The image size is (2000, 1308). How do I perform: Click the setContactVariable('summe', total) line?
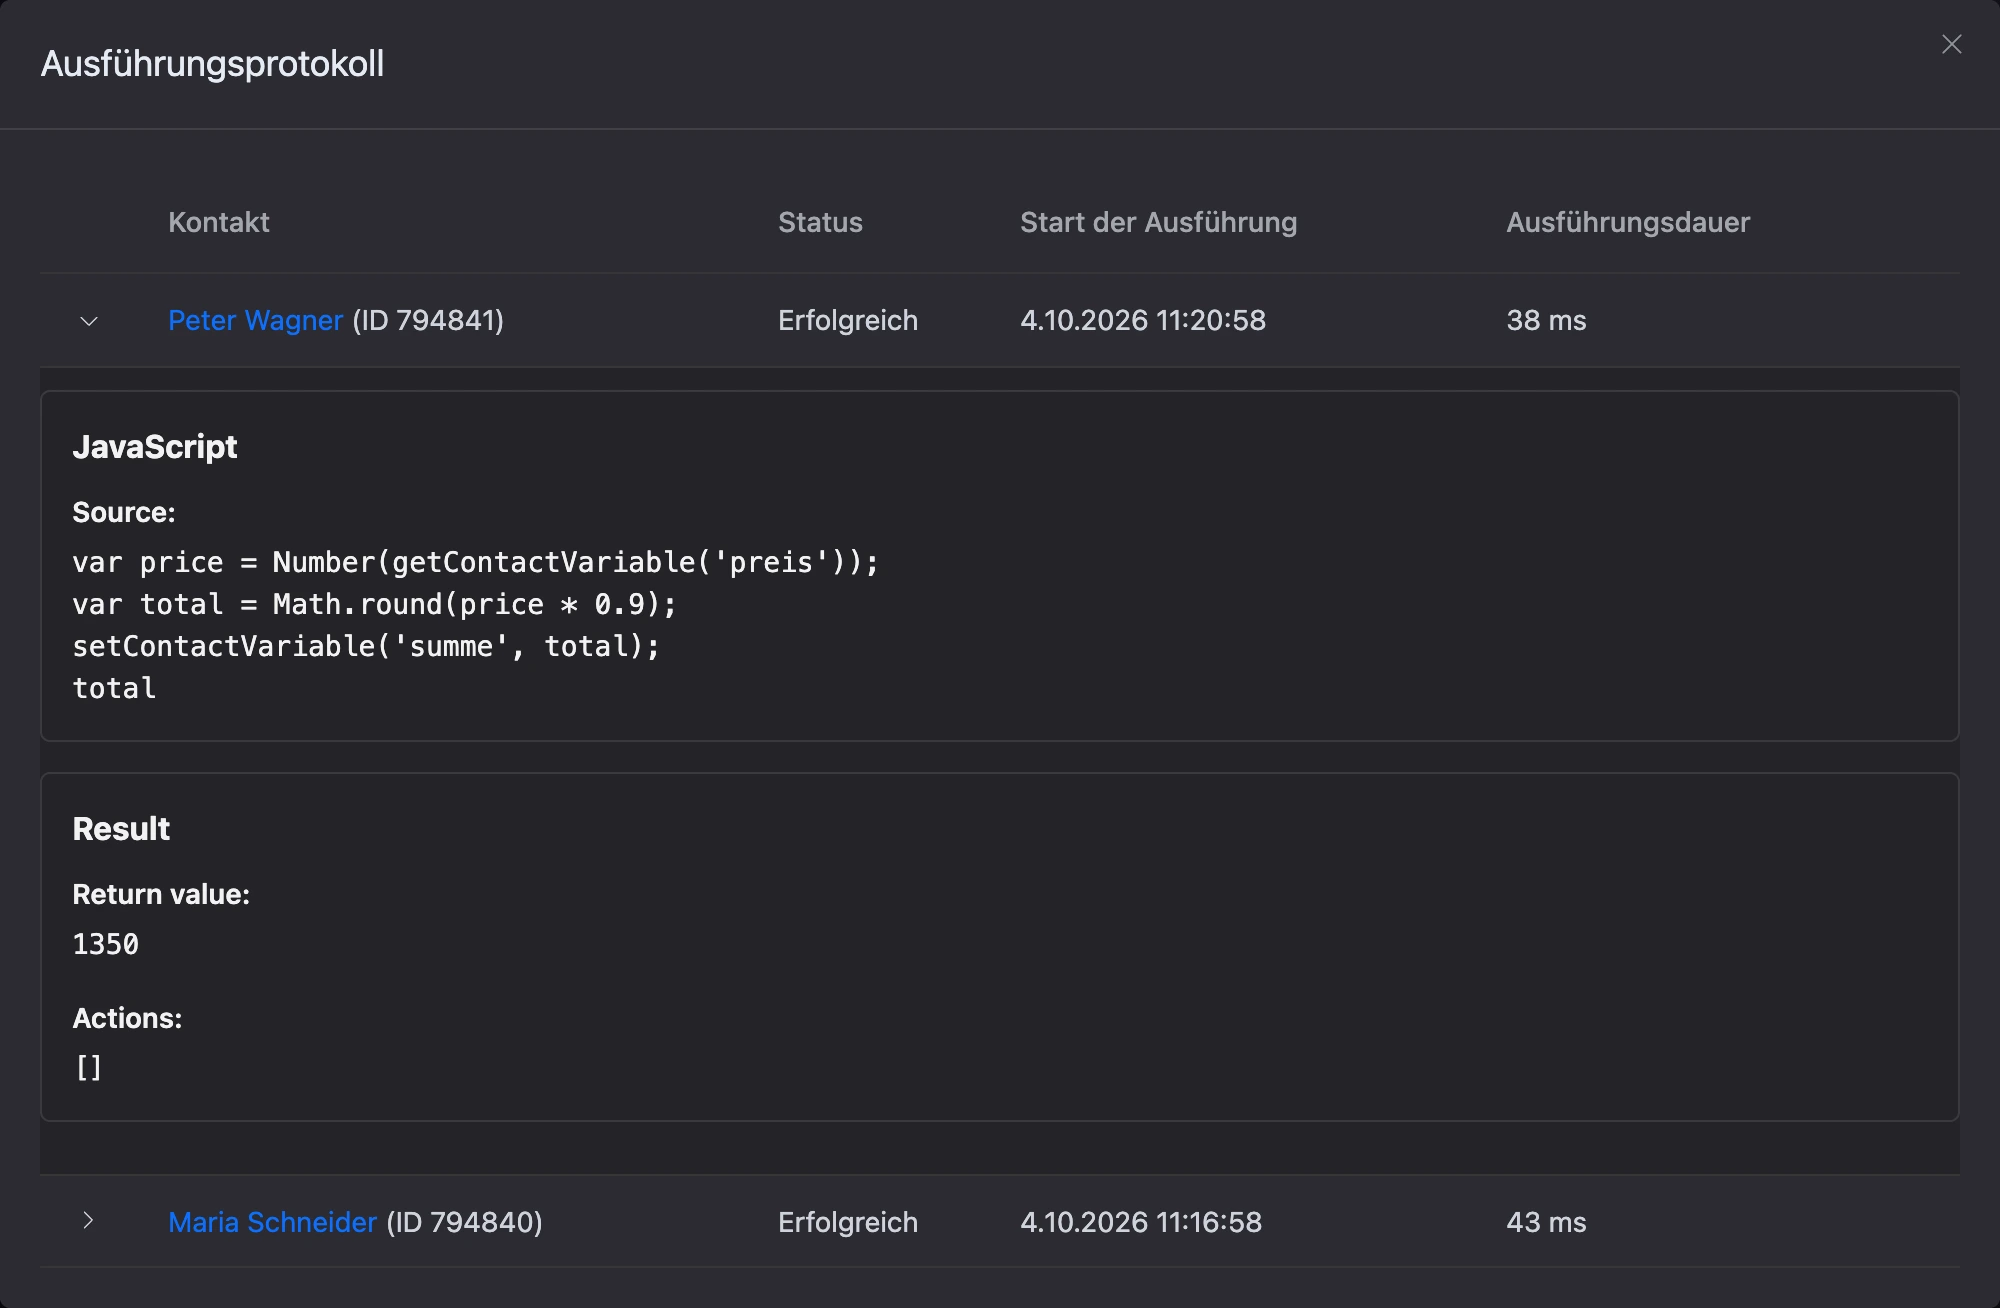tap(366, 646)
